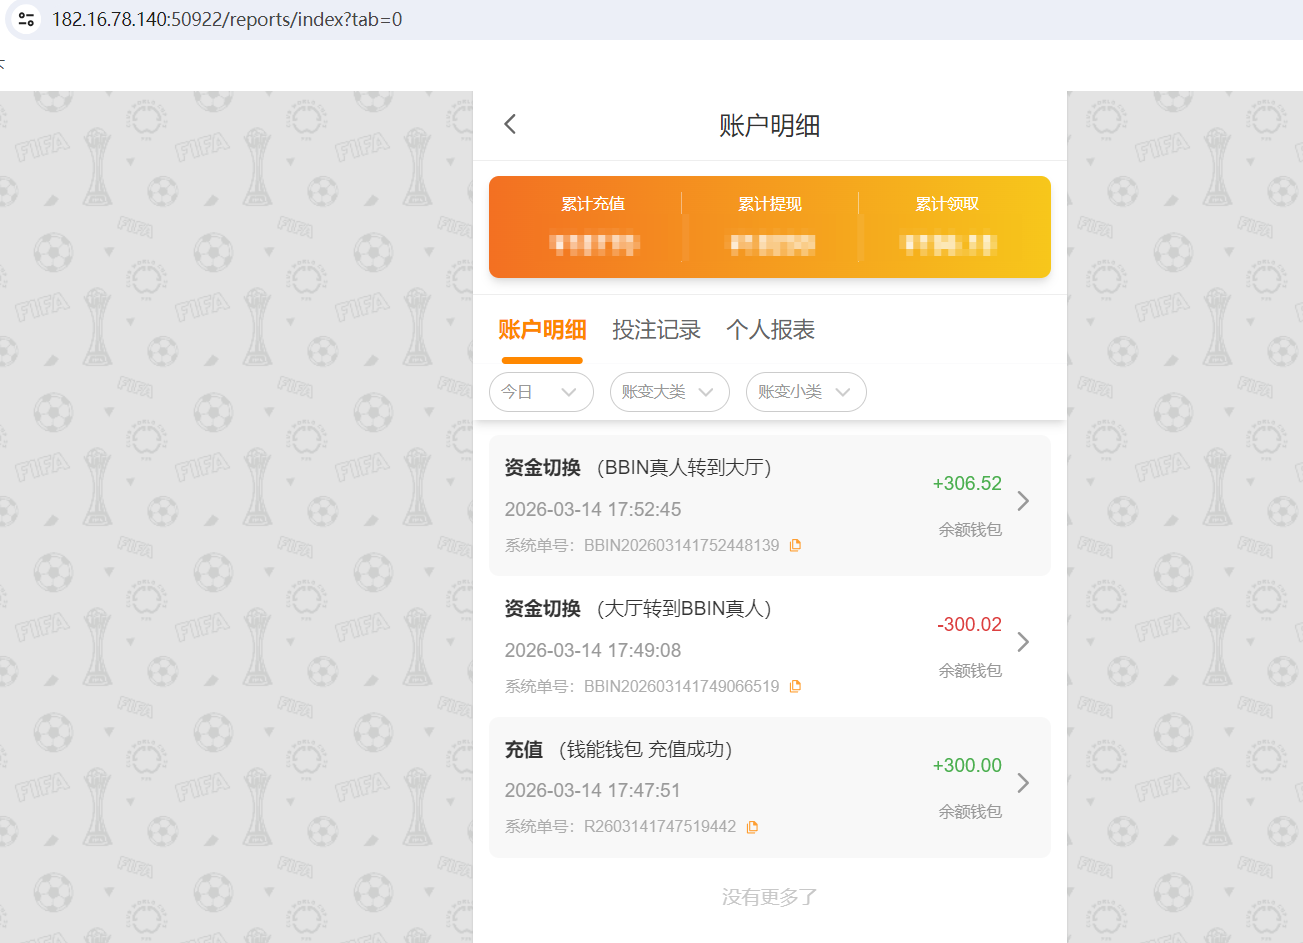
Task: Click the 累计提现 total withdrawal stat
Action: coord(771,225)
